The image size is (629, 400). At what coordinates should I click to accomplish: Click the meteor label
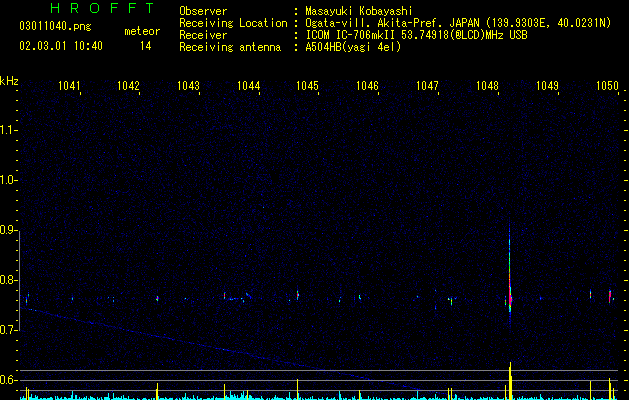click(x=142, y=31)
